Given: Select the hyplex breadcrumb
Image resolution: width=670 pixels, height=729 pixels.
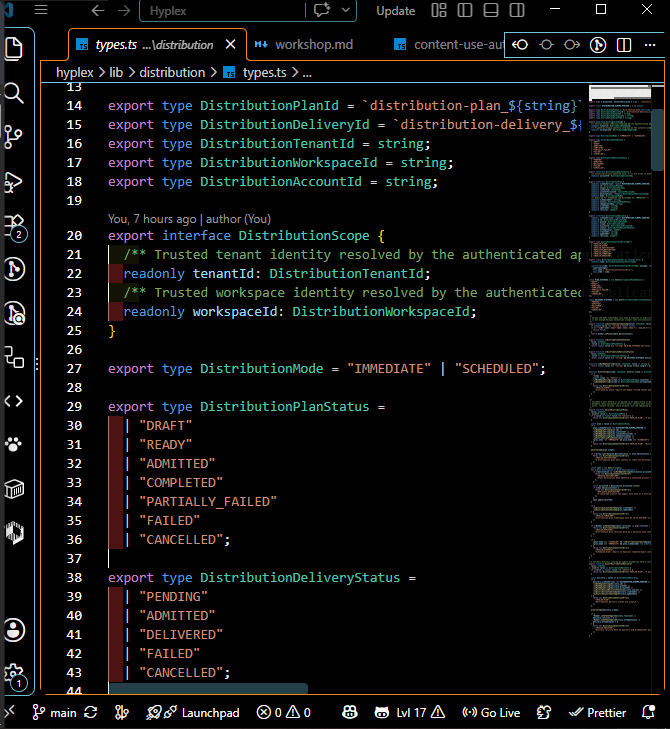Looking at the screenshot, I should [74, 73].
